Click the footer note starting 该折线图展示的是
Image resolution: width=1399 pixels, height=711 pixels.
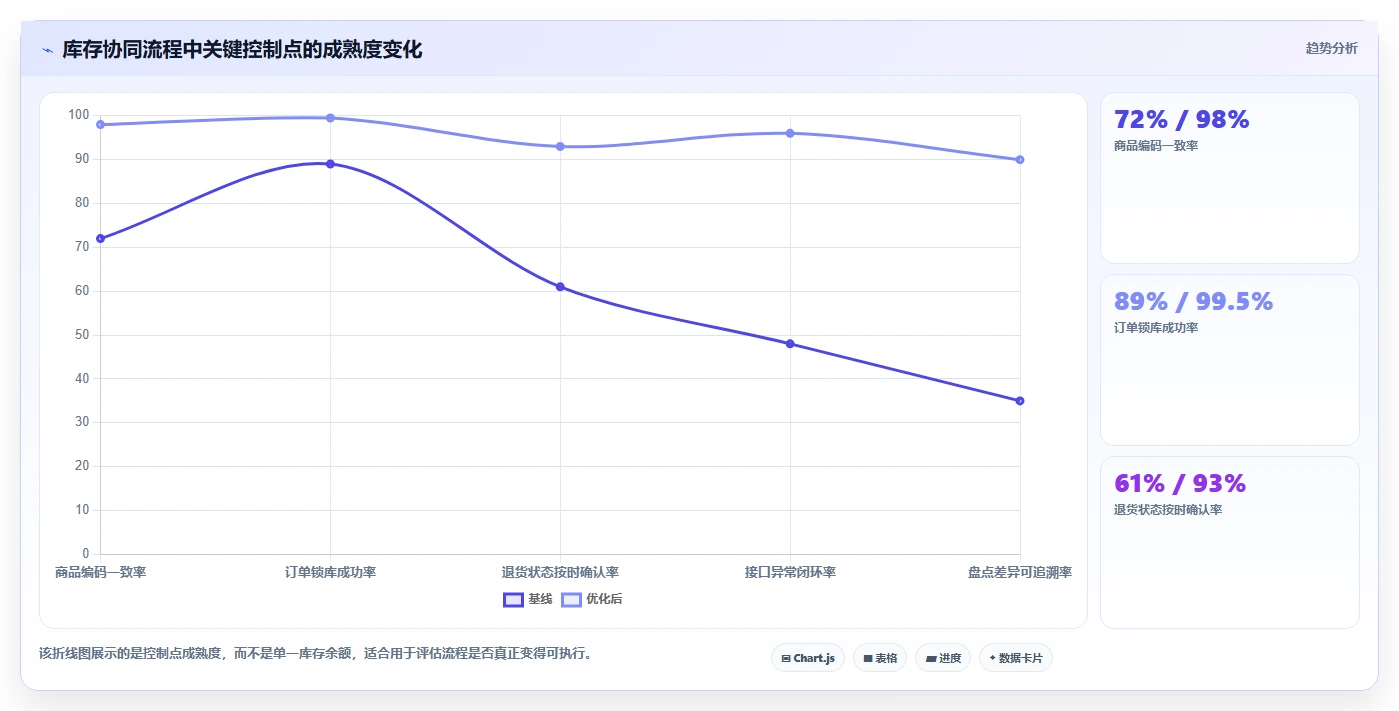(x=316, y=654)
